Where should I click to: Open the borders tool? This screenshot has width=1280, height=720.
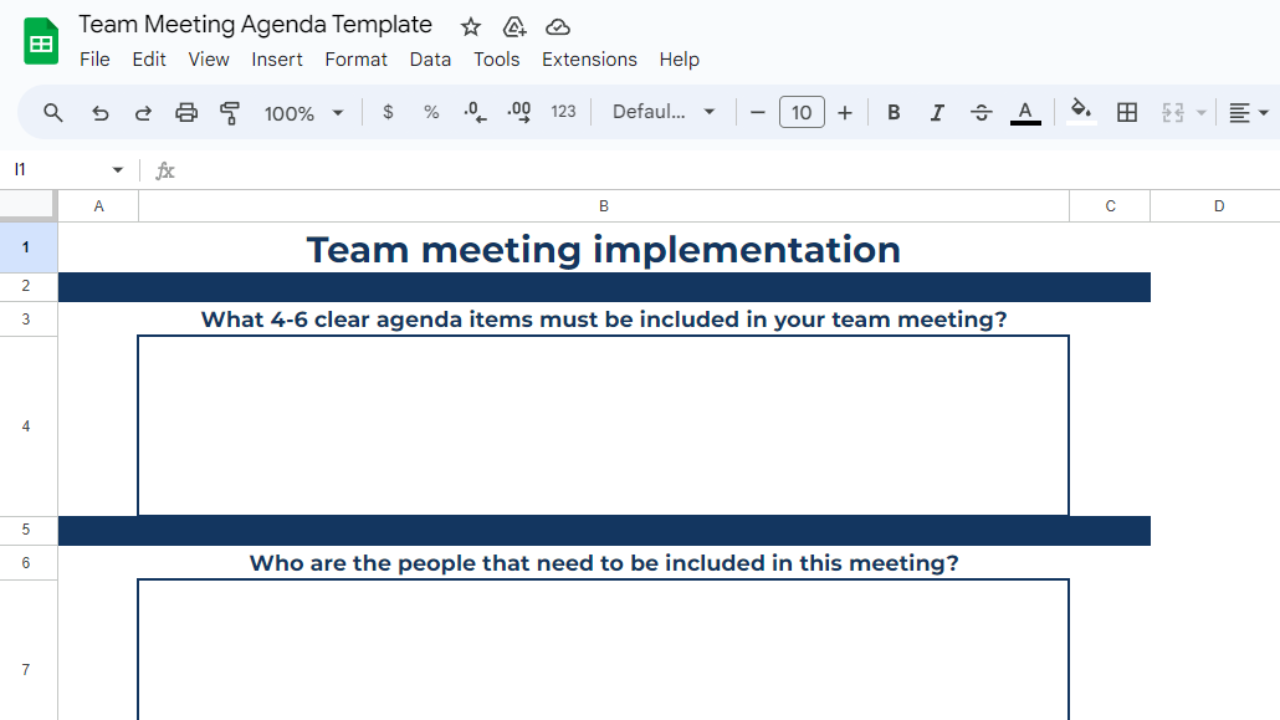pos(1127,113)
